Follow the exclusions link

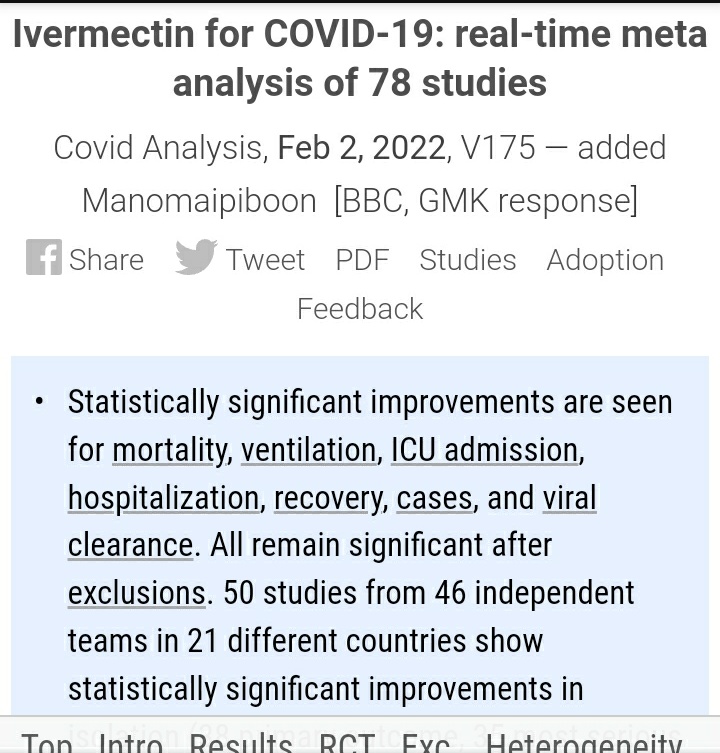(x=137, y=594)
